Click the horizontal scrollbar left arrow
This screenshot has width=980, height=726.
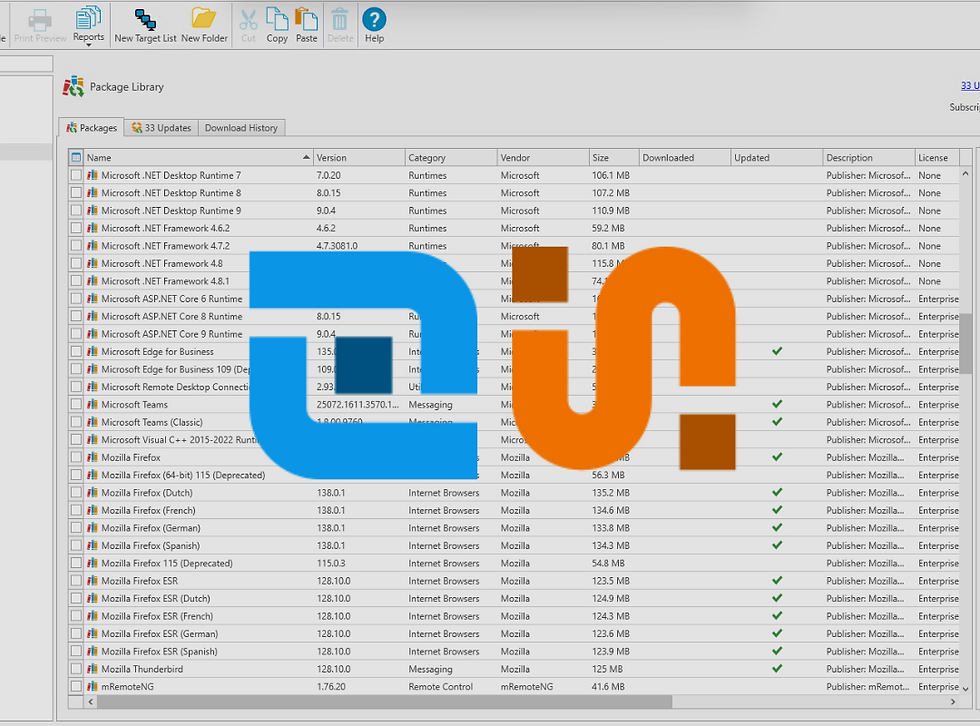[91, 702]
